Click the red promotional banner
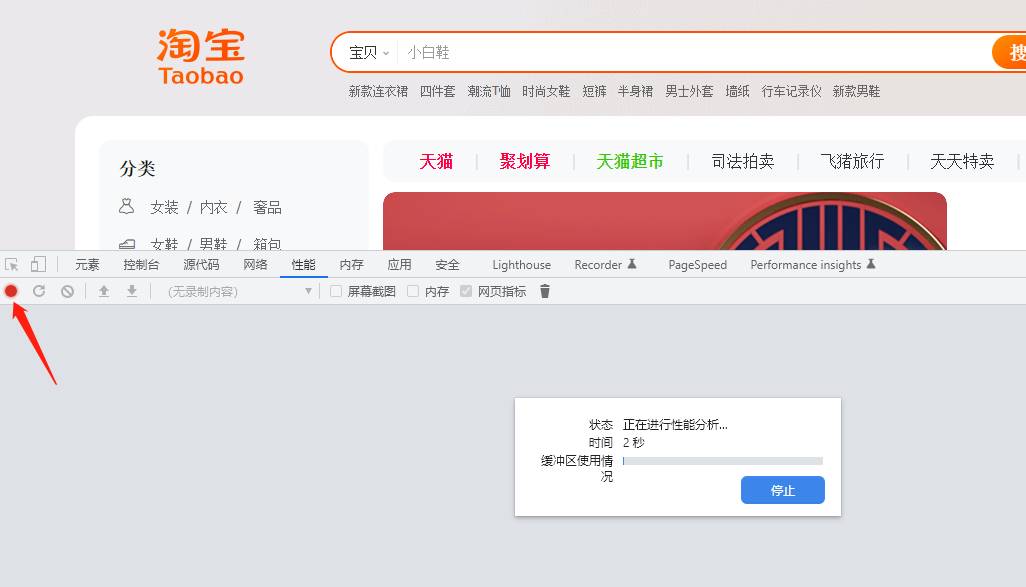This screenshot has height=587, width=1026. pyautogui.click(x=665, y=221)
